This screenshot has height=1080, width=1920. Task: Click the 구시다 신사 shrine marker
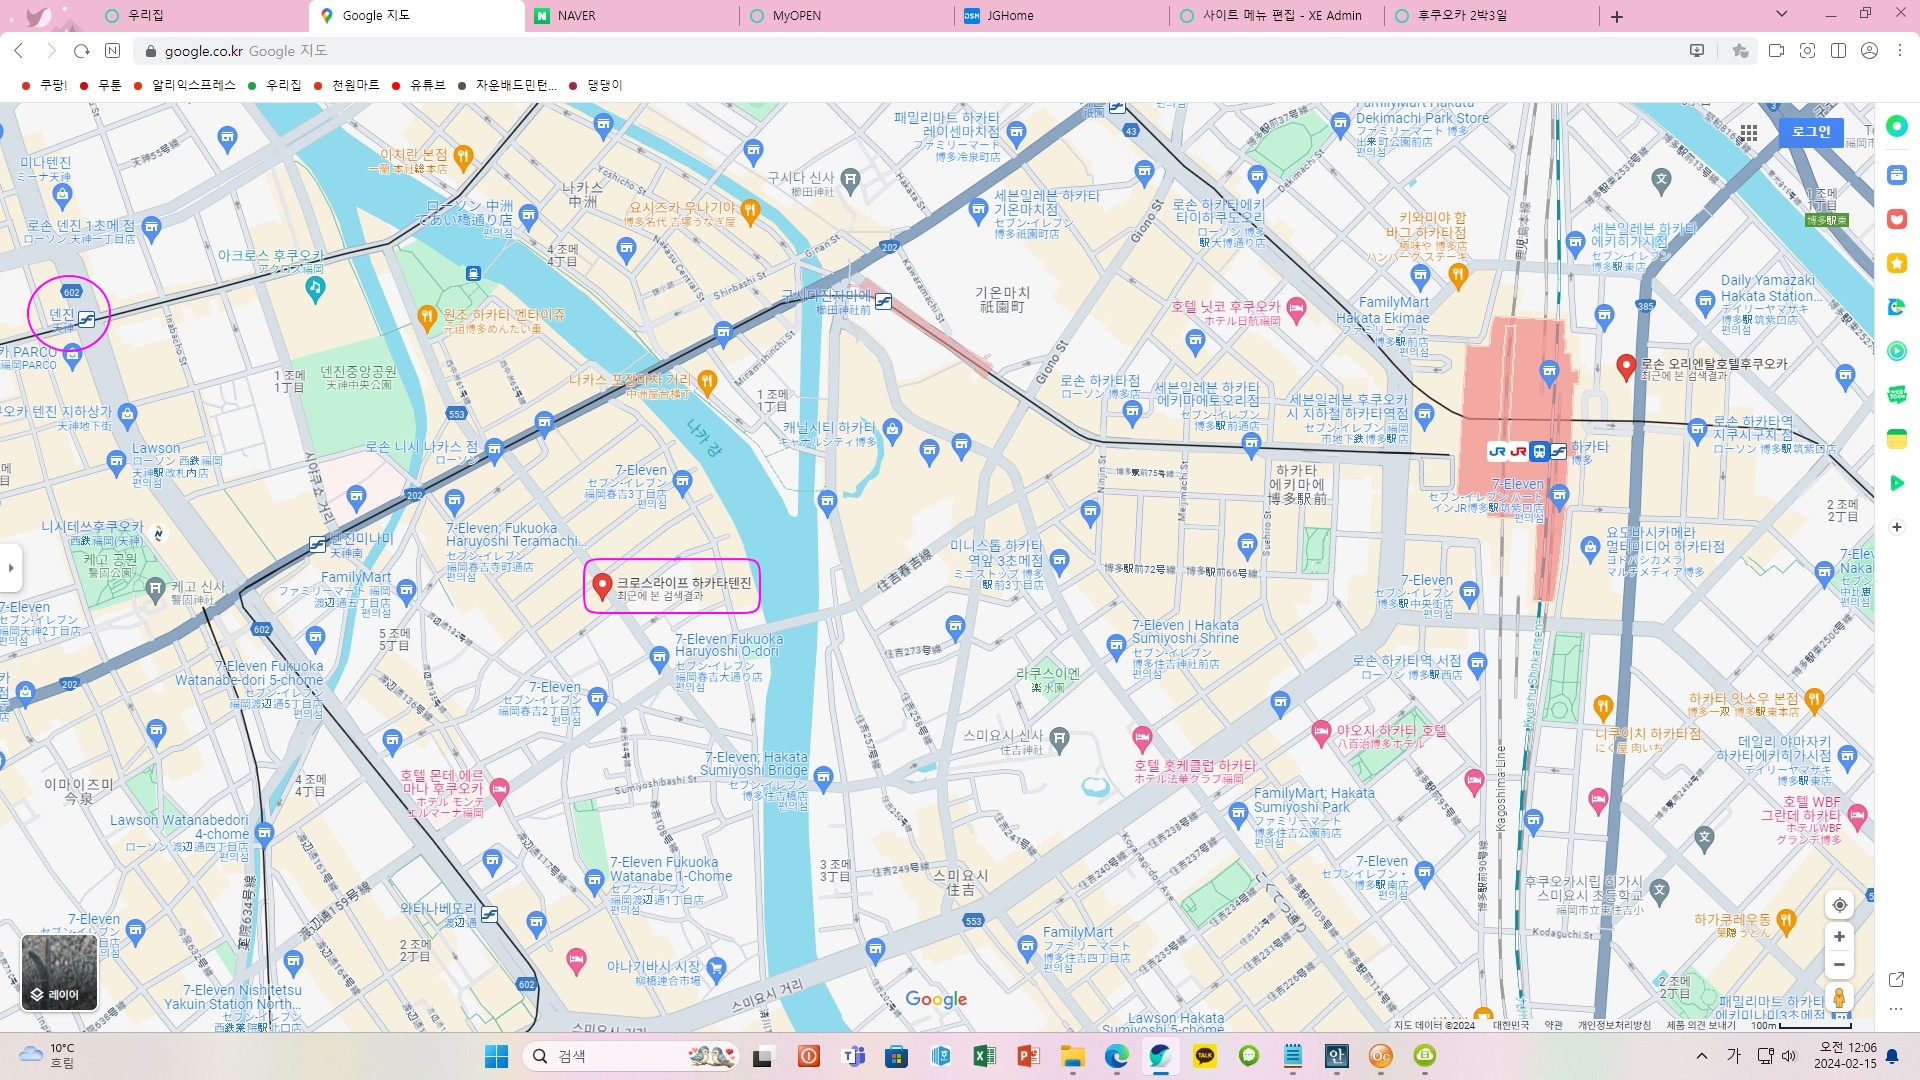point(850,181)
